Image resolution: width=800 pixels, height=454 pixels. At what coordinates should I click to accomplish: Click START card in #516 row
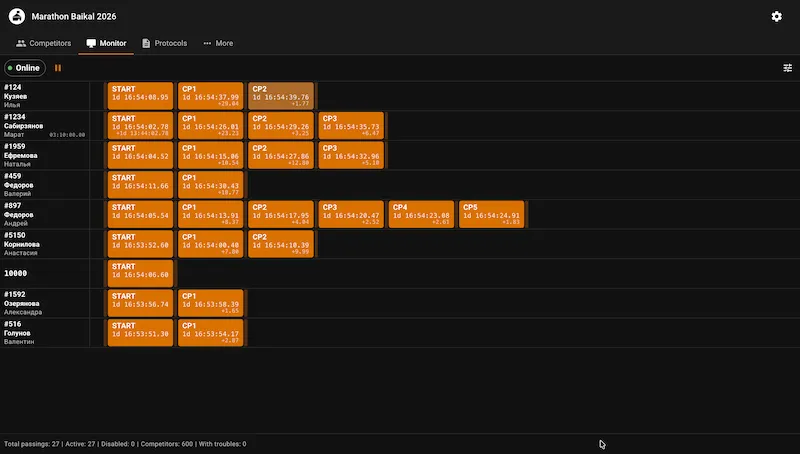click(140, 333)
